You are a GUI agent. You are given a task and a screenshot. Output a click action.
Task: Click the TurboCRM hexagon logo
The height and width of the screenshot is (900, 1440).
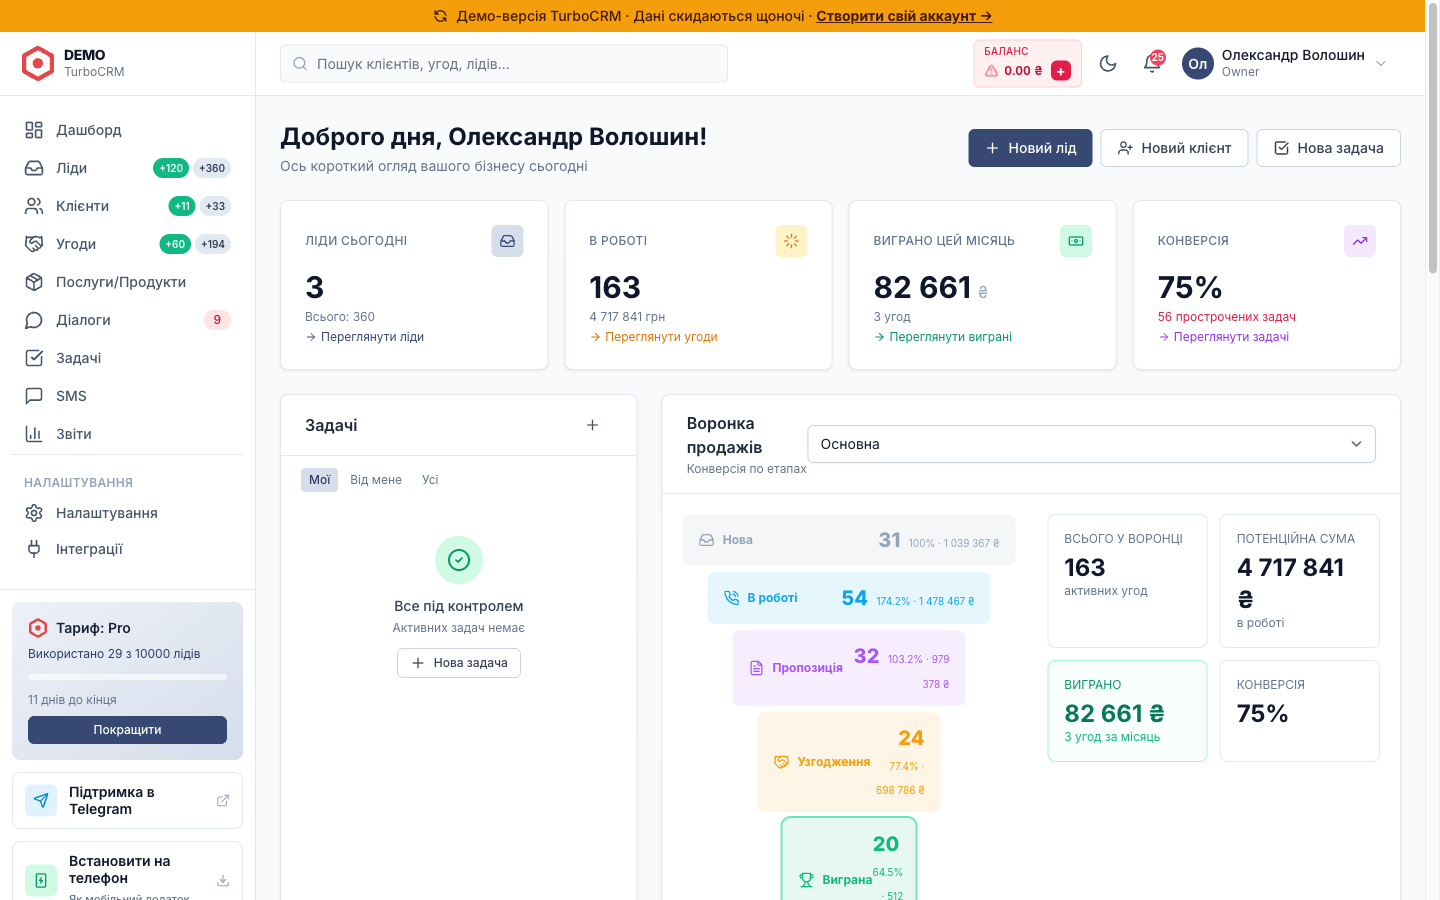point(38,63)
